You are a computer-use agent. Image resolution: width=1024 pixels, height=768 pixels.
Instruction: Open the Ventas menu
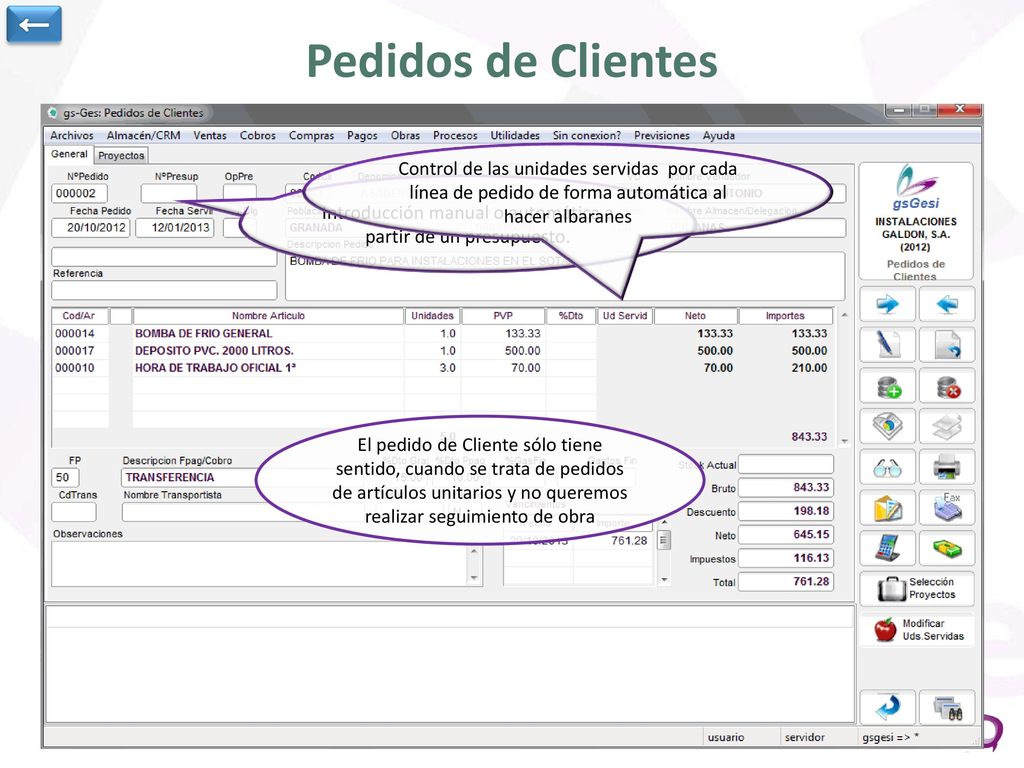(x=210, y=135)
